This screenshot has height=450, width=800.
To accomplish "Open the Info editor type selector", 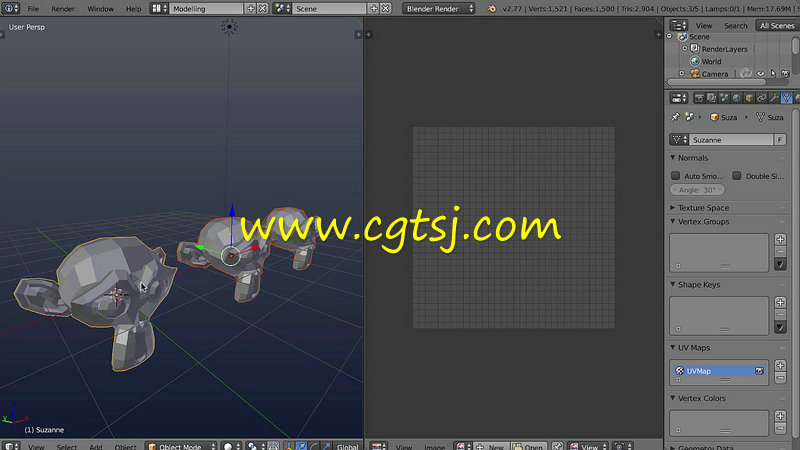I will pyautogui.click(x=10, y=8).
